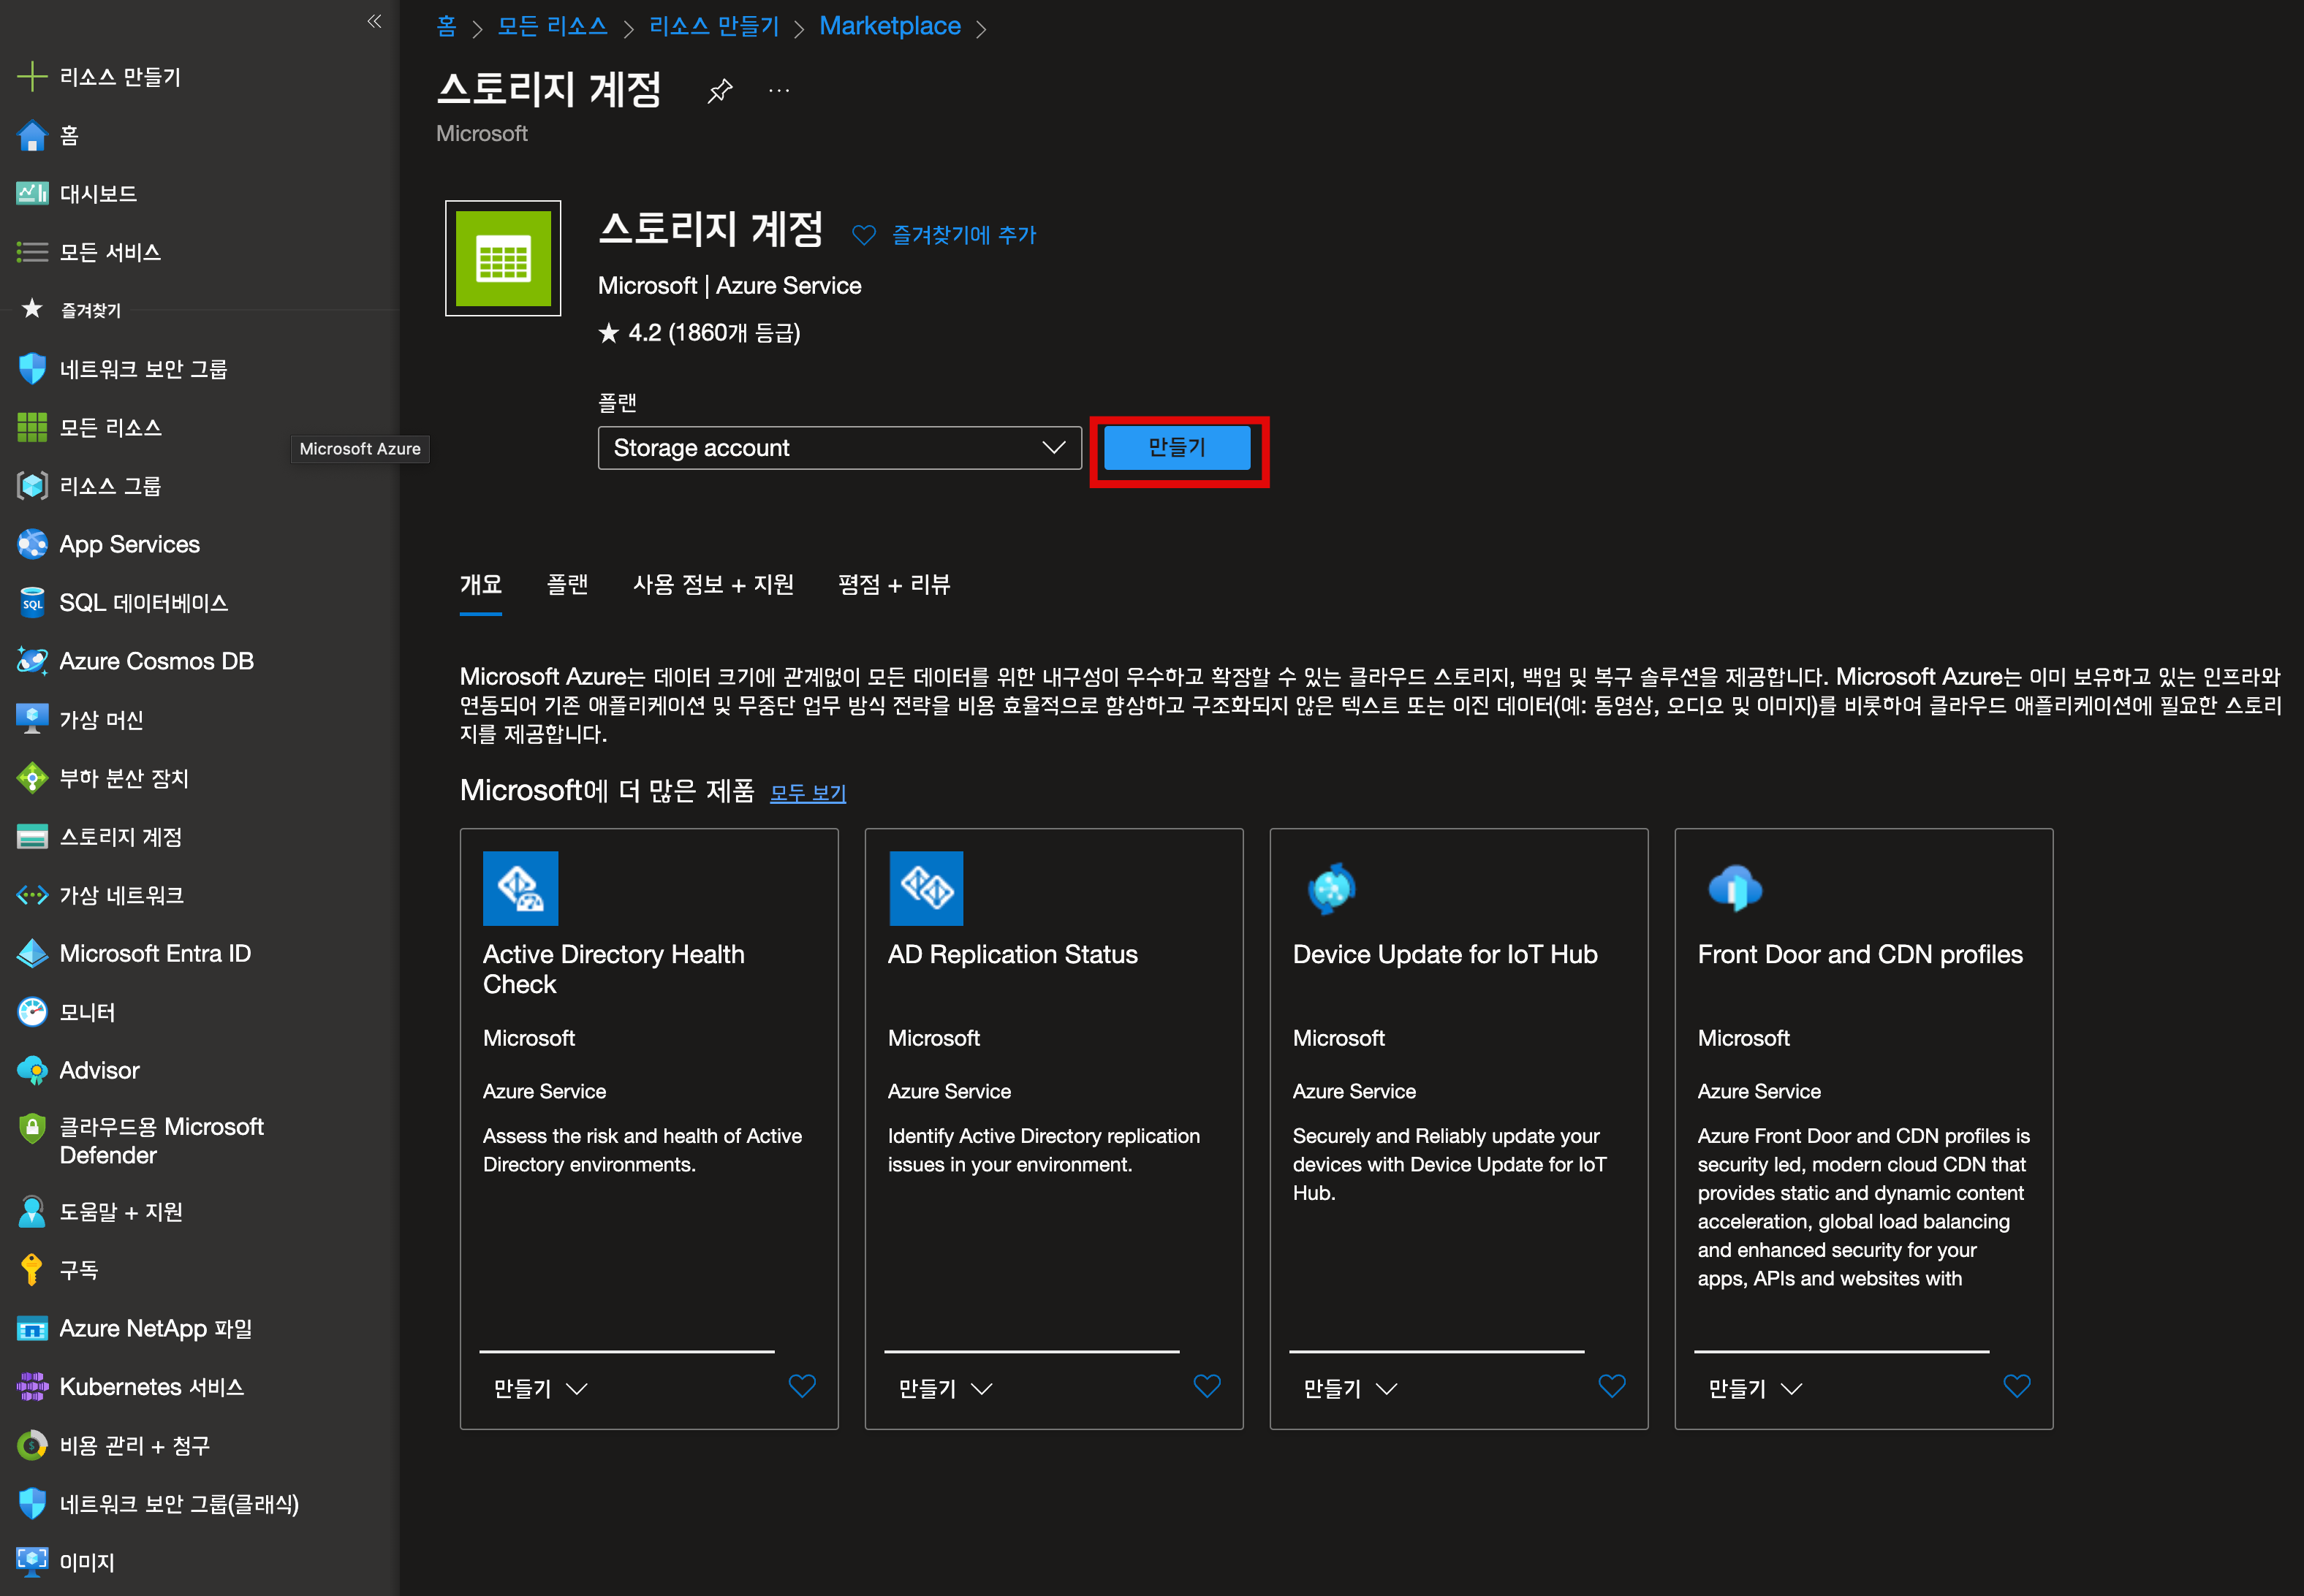The height and width of the screenshot is (1596, 2304).
Task: Favorite AD Replication Status with heart
Action: 1207,1386
